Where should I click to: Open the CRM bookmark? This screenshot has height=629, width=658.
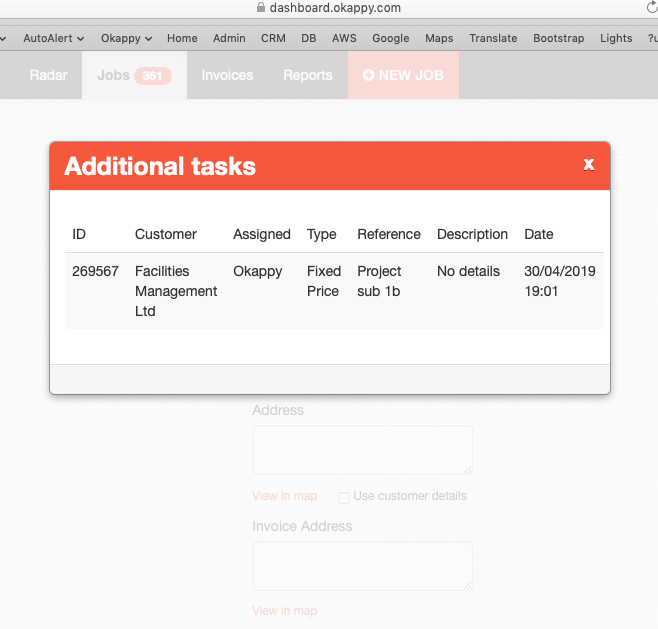273,38
